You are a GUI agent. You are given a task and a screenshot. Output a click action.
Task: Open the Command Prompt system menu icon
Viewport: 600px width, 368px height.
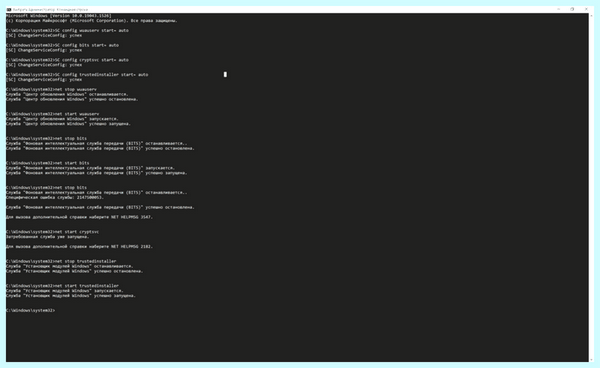pos(9,10)
